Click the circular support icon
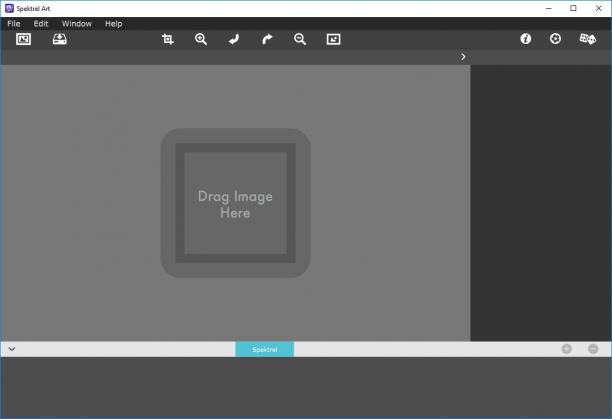 [555, 39]
